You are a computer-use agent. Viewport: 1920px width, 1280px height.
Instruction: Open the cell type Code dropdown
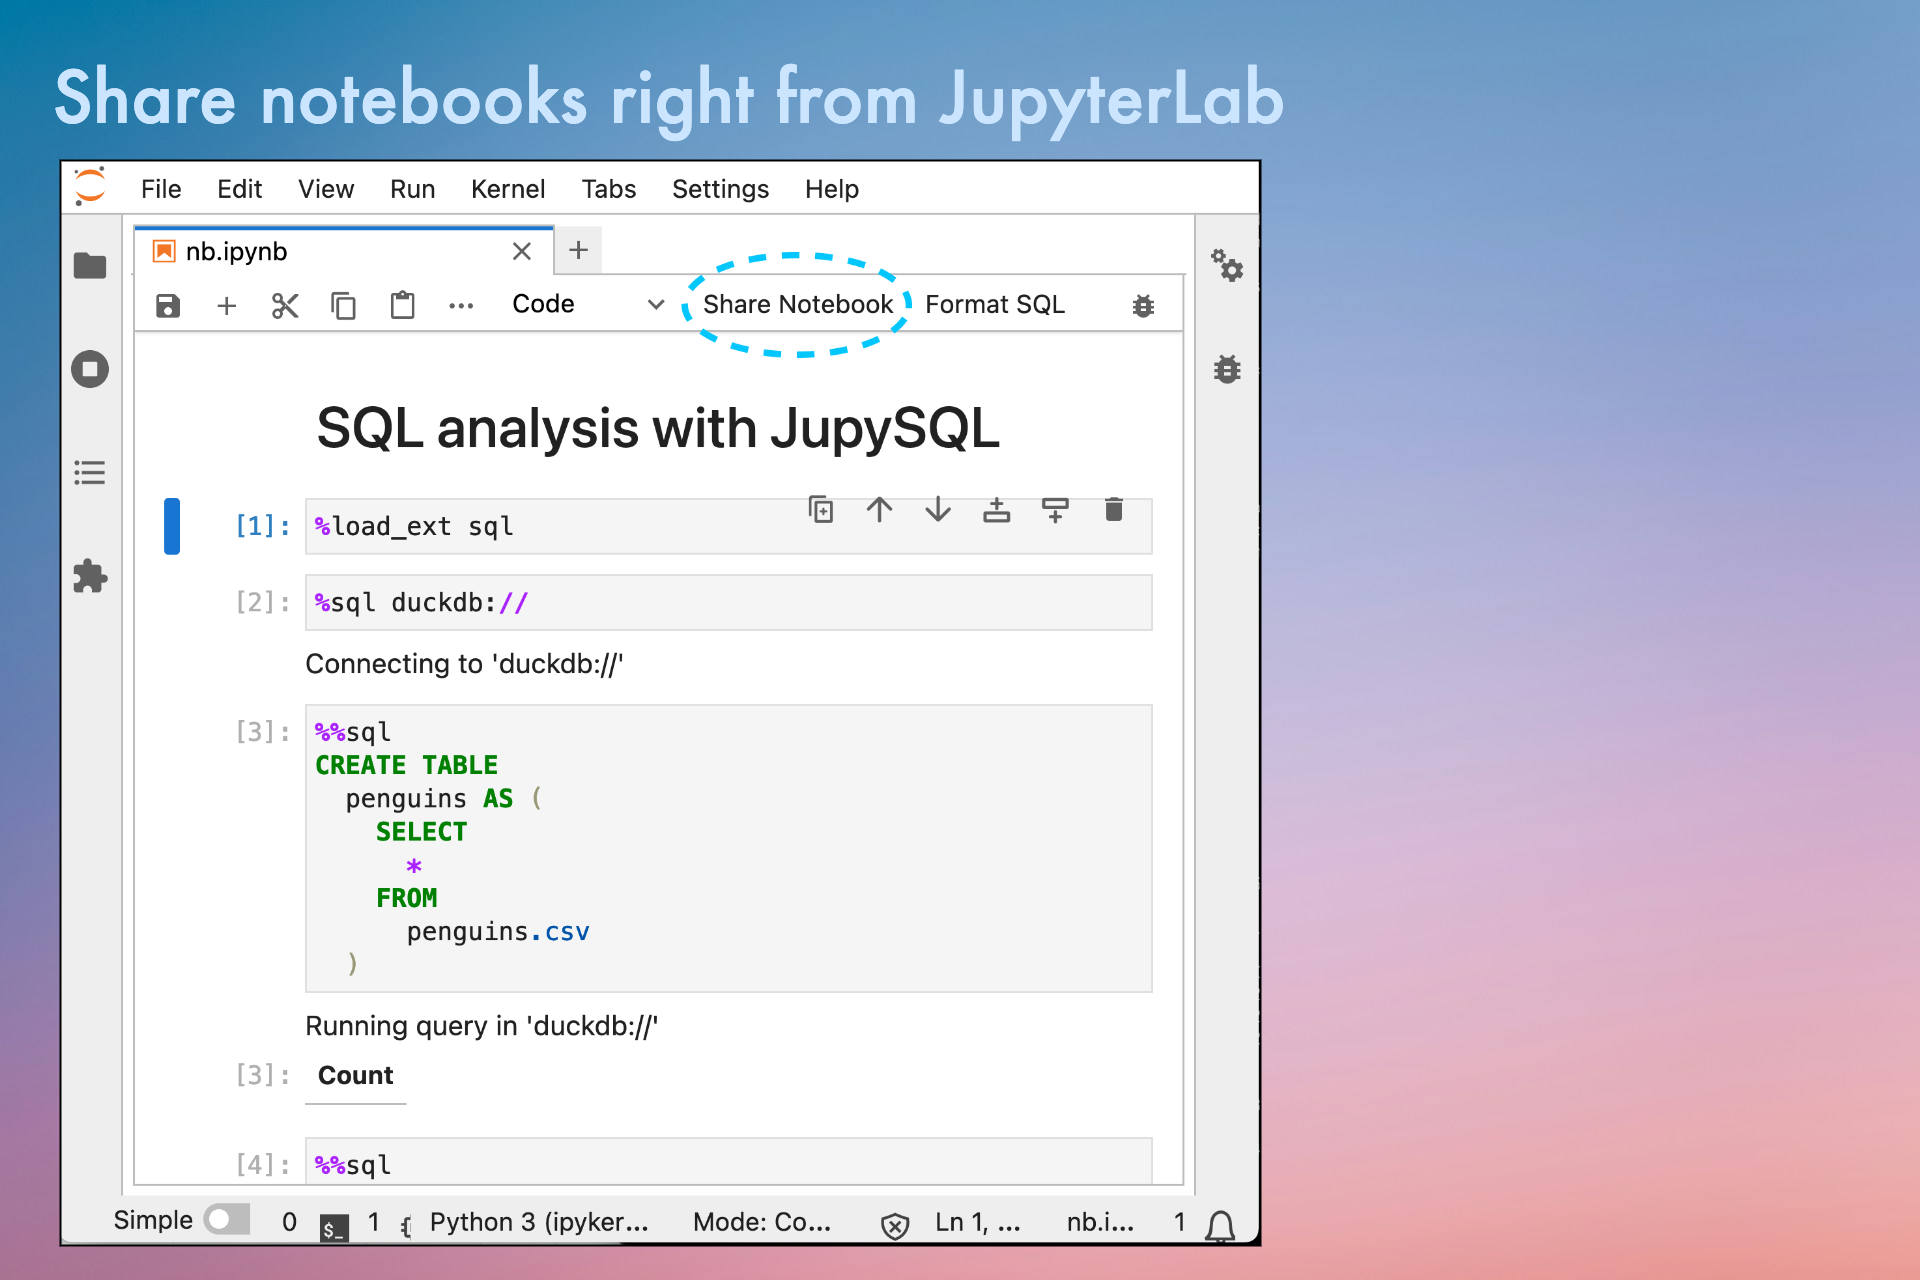pyautogui.click(x=587, y=304)
